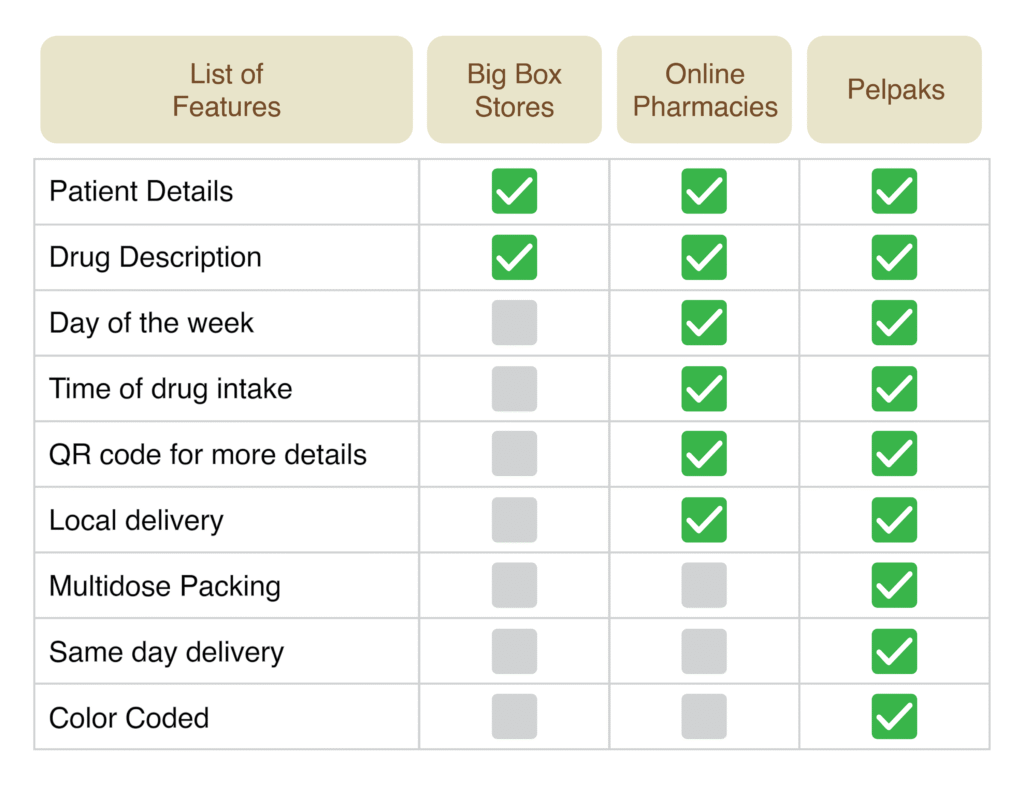The image size is (1024, 788).
Task: Click Big Box Stores Day of the week box
Action: (514, 323)
